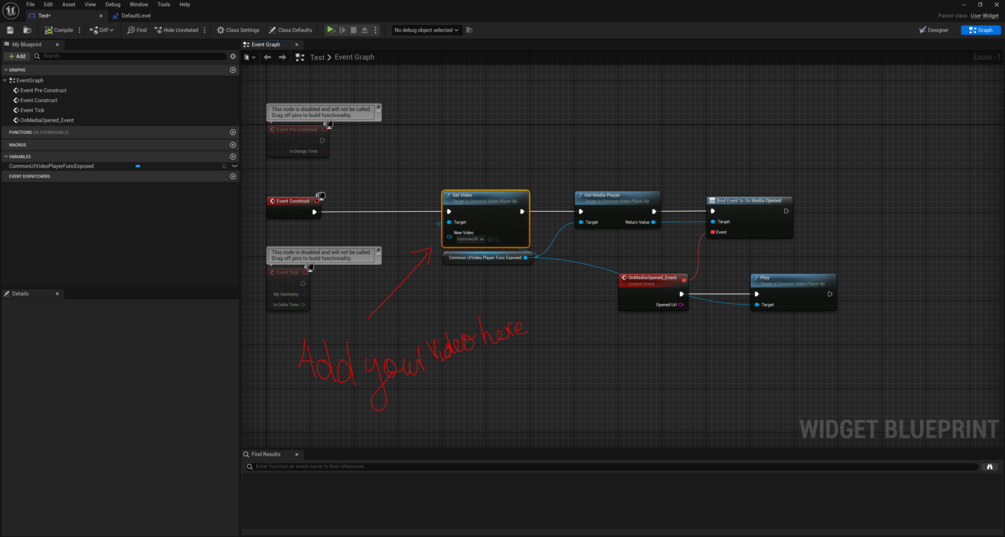
Task: Open play options three-dot menu
Action: [x=376, y=30]
